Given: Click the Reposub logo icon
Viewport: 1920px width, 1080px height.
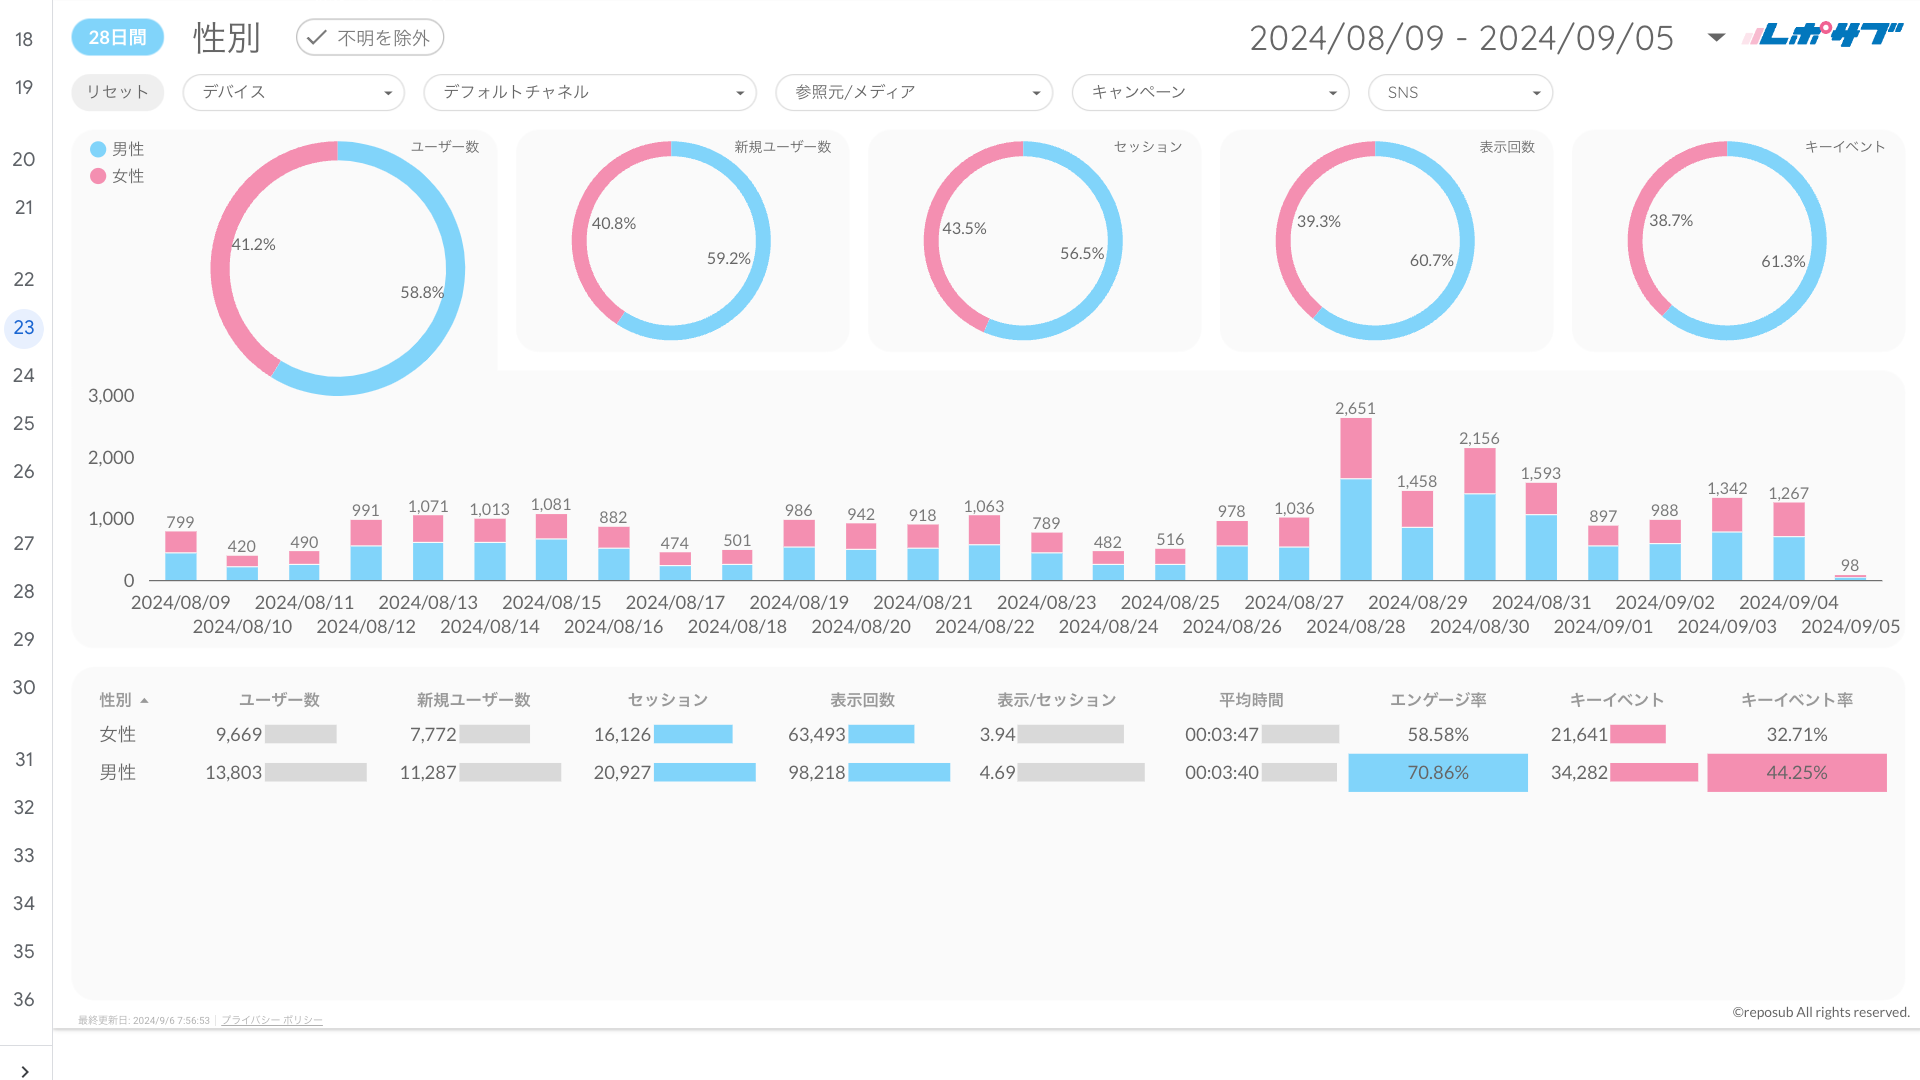Looking at the screenshot, I should 1822,36.
